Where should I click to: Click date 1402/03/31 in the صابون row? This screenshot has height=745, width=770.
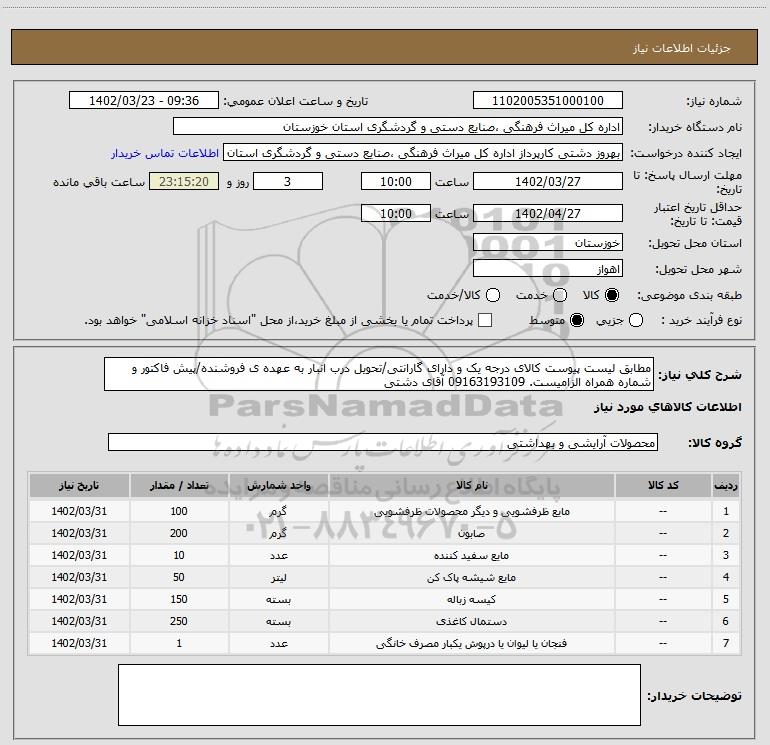[x=79, y=533]
